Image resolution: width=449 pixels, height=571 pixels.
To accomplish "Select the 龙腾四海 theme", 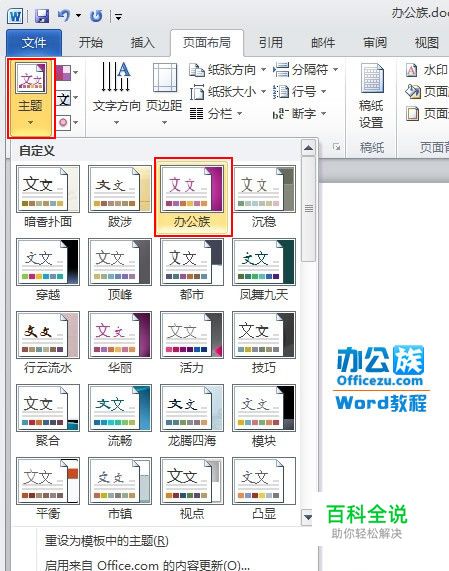I will click(x=192, y=416).
